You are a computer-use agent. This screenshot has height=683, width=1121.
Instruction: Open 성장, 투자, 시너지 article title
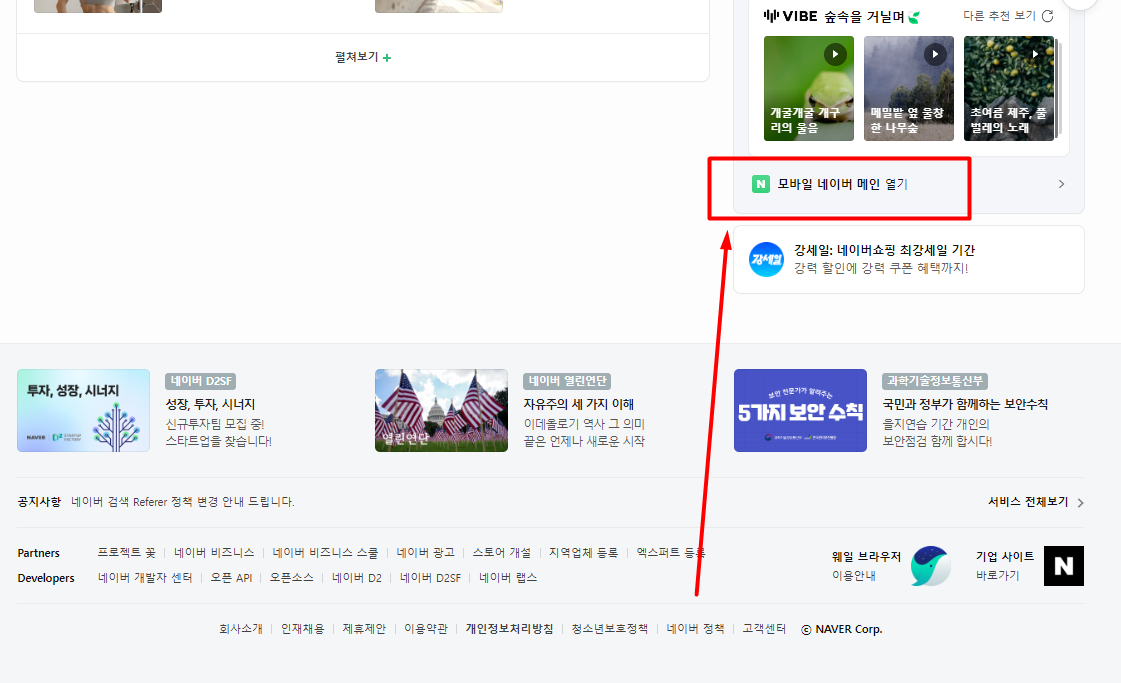[210, 404]
